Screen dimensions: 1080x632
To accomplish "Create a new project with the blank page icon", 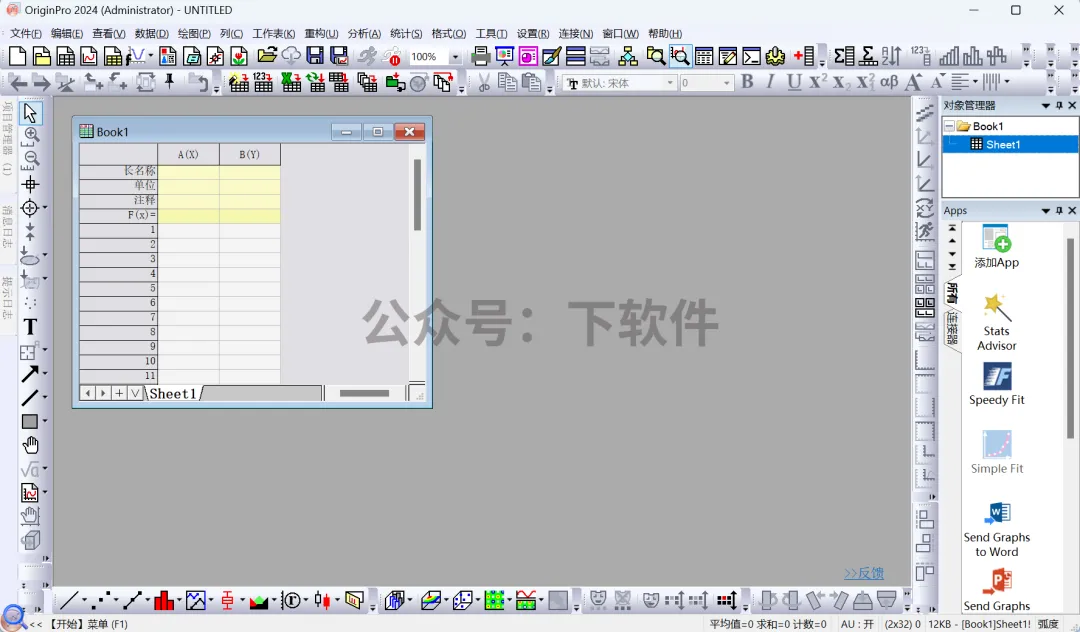I will pos(17,56).
